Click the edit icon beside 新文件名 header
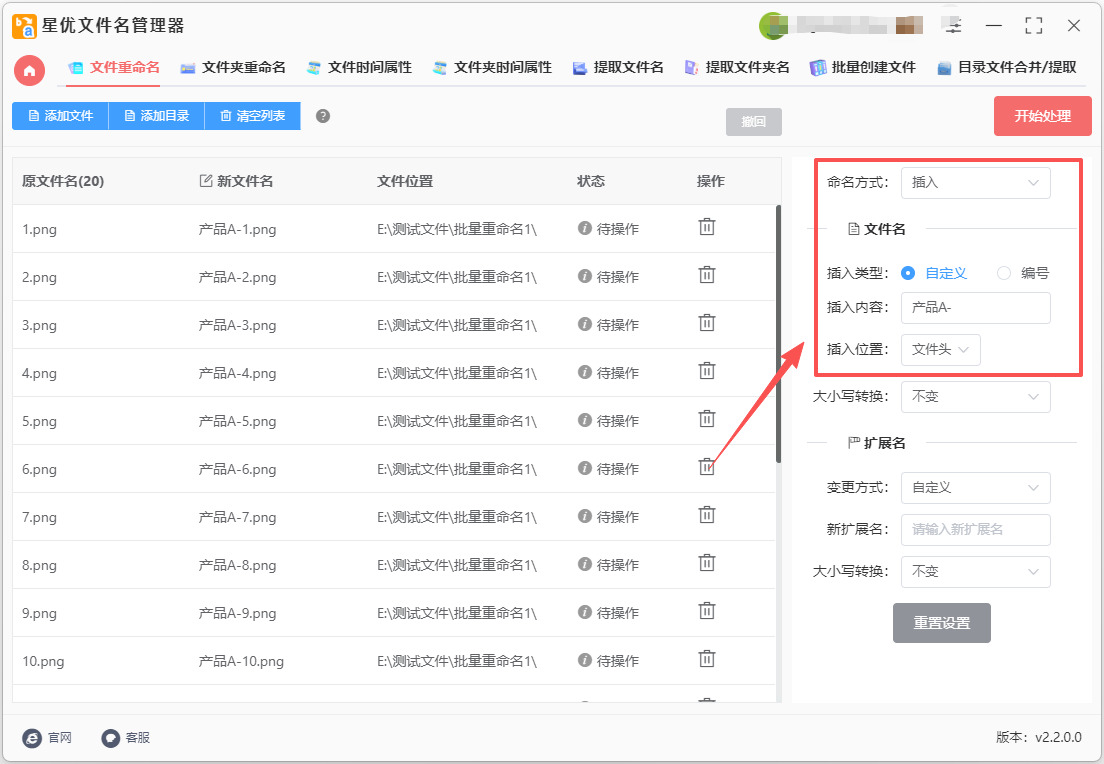The width and height of the screenshot is (1104, 764). tap(206, 181)
